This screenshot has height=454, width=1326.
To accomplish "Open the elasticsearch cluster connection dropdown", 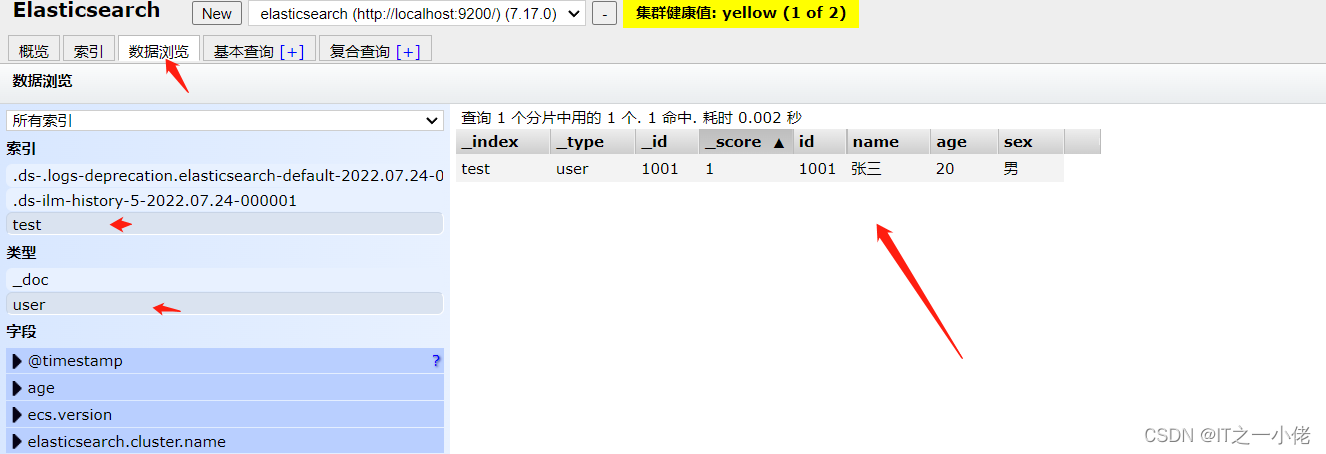I will (x=417, y=13).
